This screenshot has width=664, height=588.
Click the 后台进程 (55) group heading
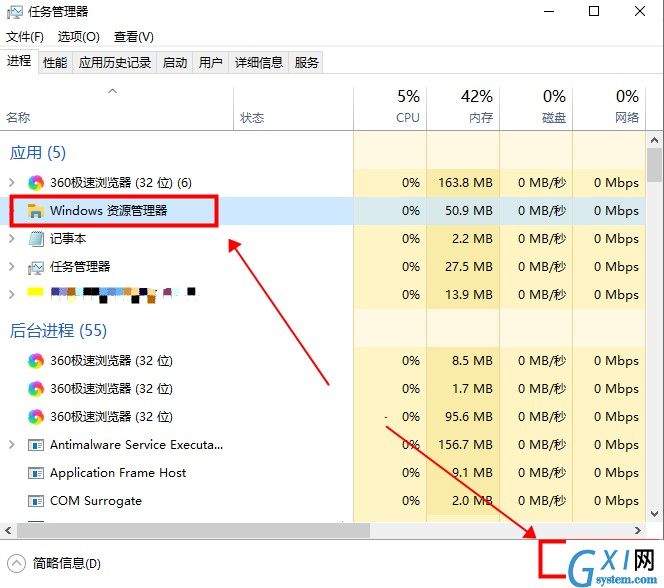coord(58,331)
